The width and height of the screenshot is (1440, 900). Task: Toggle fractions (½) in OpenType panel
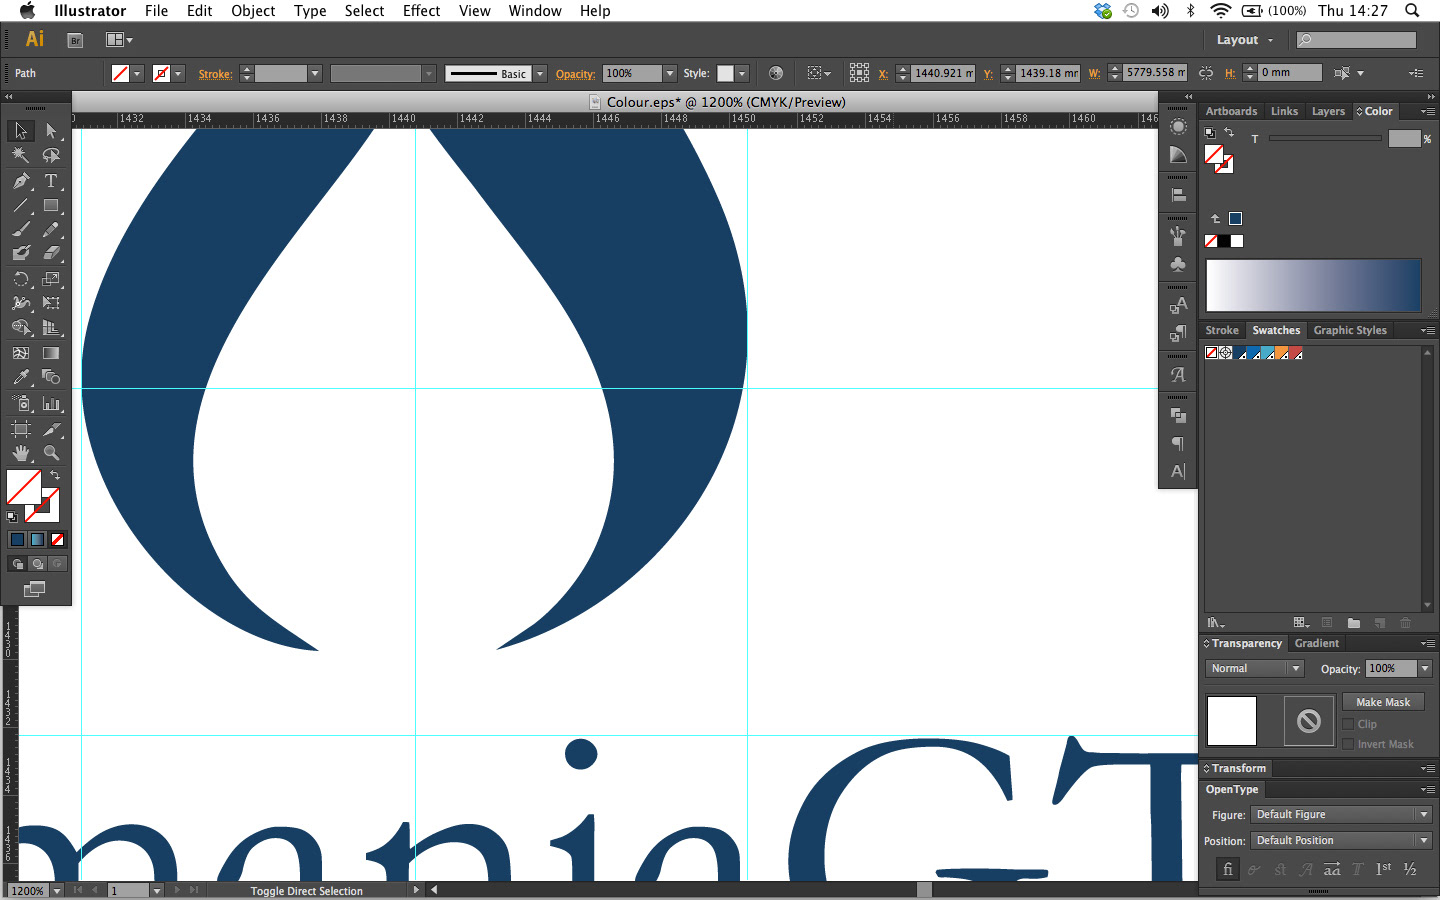pos(1409,869)
